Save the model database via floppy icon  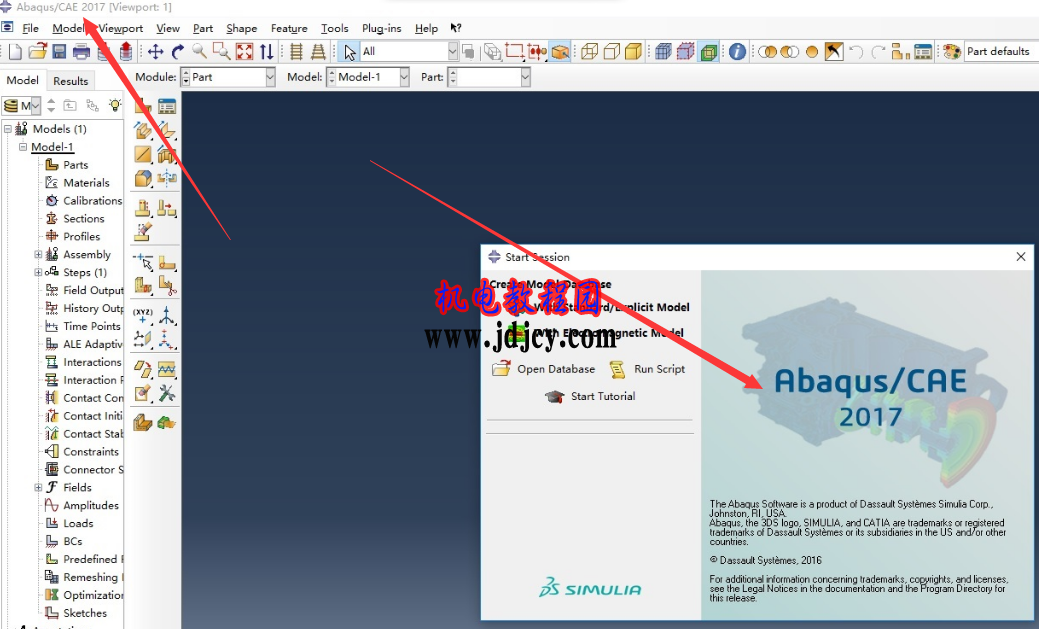pyautogui.click(x=59, y=51)
